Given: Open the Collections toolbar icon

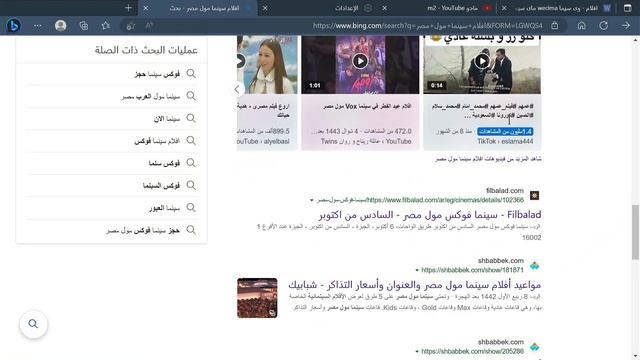Looking at the screenshot, I should coord(84,26).
